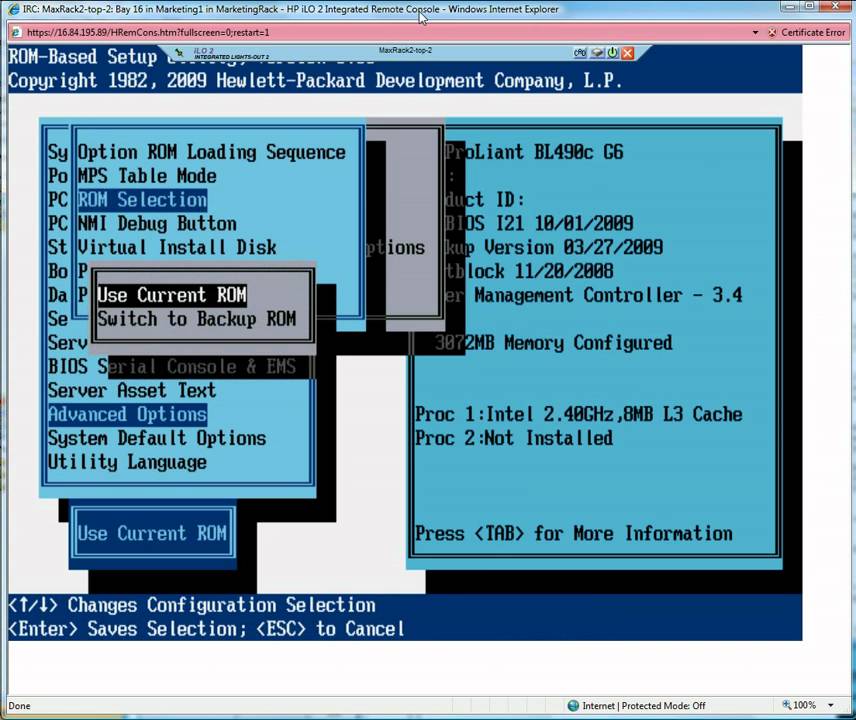Viewport: 856px width, 720px height.
Task: Click the BIOS I21 10/01/2009 line
Action: click(539, 223)
